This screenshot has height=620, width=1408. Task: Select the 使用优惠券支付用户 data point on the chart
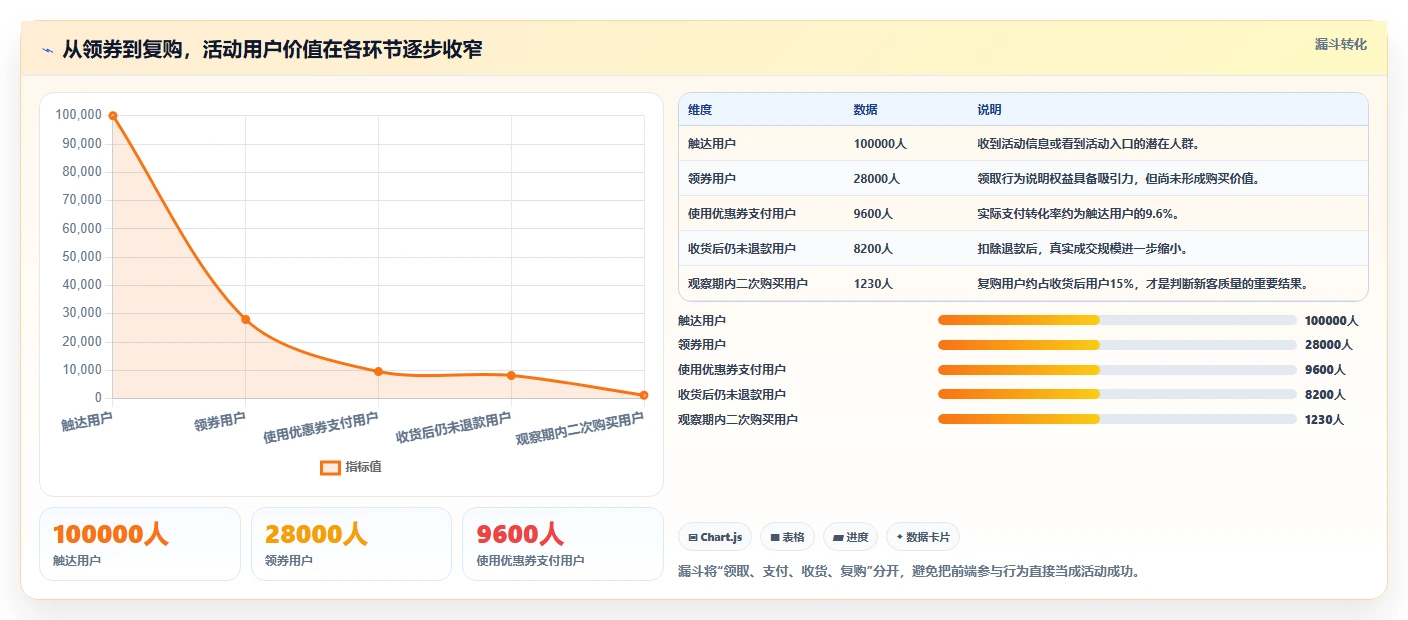(378, 371)
